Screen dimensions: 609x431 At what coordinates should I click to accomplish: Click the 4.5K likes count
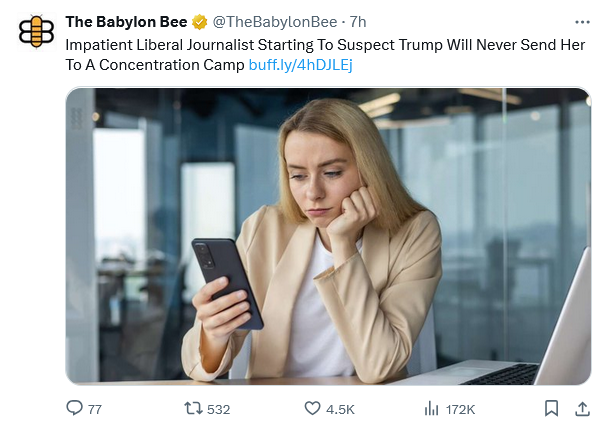(340, 409)
